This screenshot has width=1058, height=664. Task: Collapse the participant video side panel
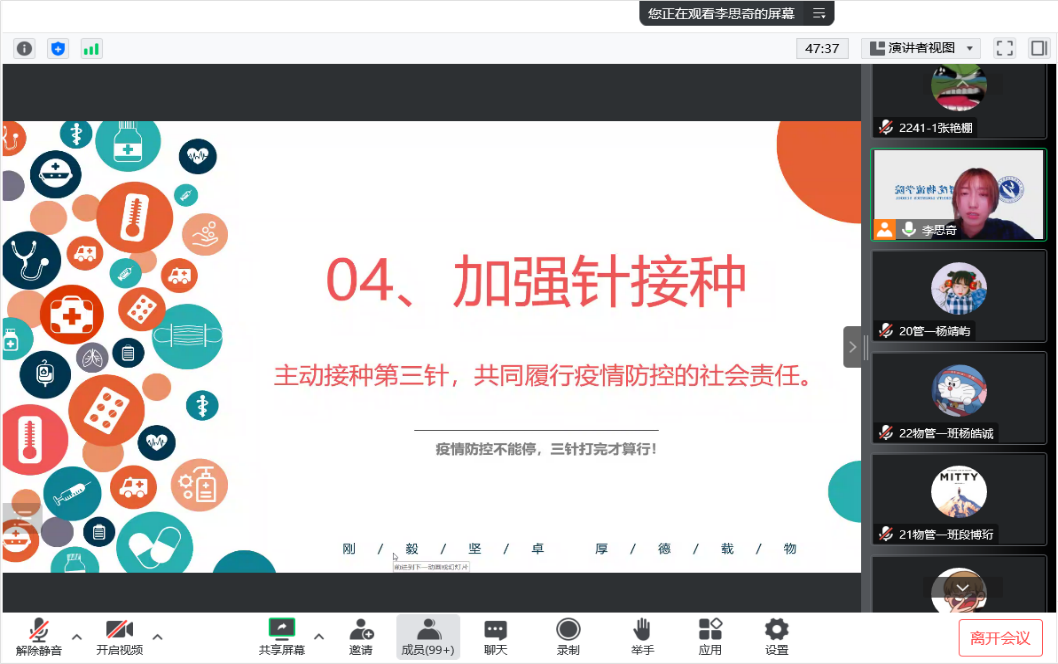coord(852,347)
